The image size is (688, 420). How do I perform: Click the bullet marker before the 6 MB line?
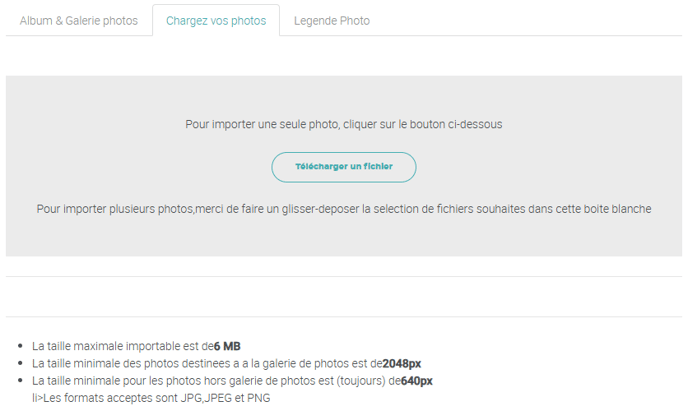click(x=22, y=346)
